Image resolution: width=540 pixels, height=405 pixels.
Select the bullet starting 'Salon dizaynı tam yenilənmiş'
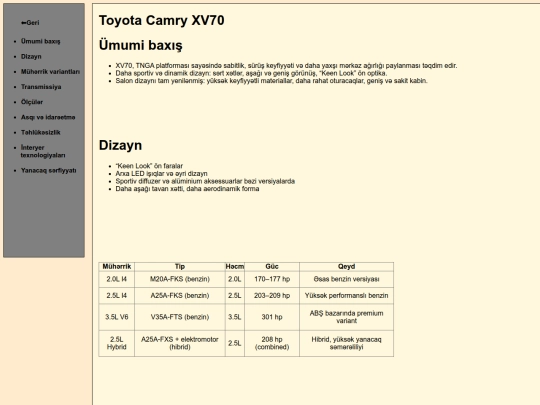[x=271, y=81]
